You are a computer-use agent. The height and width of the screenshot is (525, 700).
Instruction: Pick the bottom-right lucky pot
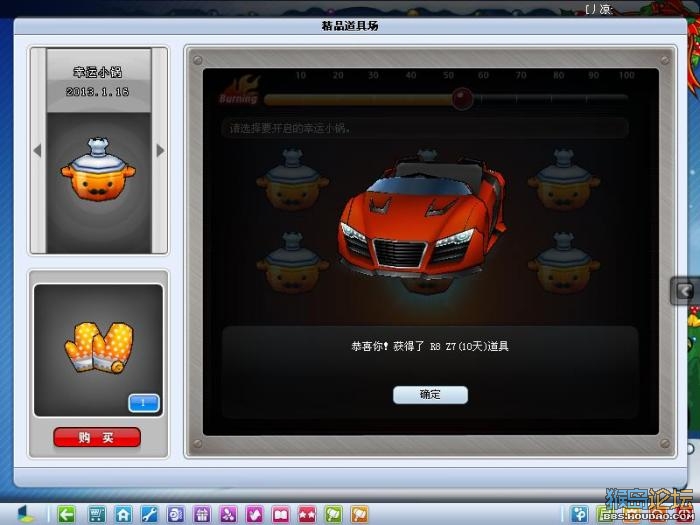coord(564,263)
